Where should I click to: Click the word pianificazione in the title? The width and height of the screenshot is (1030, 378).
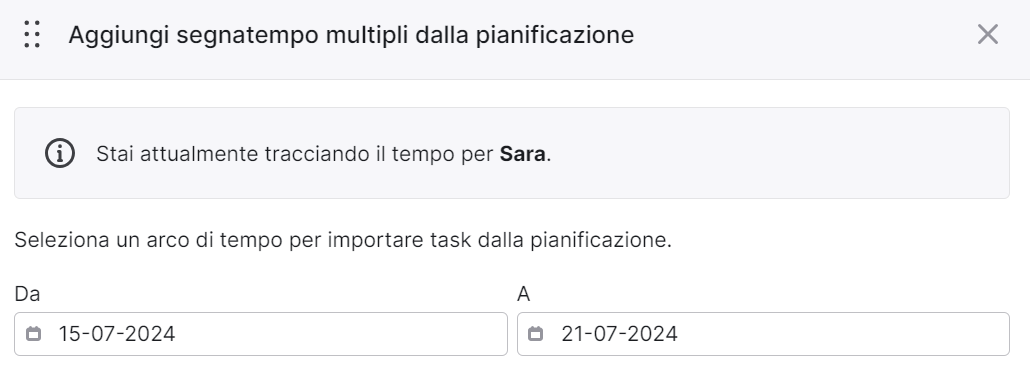(555, 35)
